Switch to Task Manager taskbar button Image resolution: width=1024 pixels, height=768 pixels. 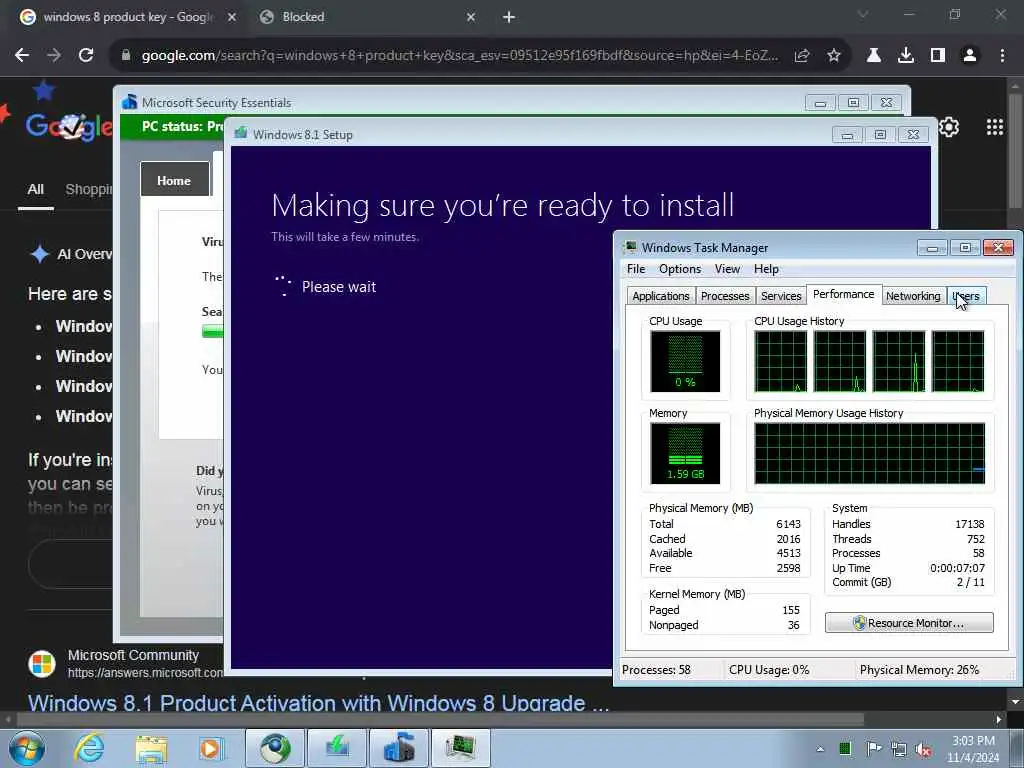pos(460,748)
